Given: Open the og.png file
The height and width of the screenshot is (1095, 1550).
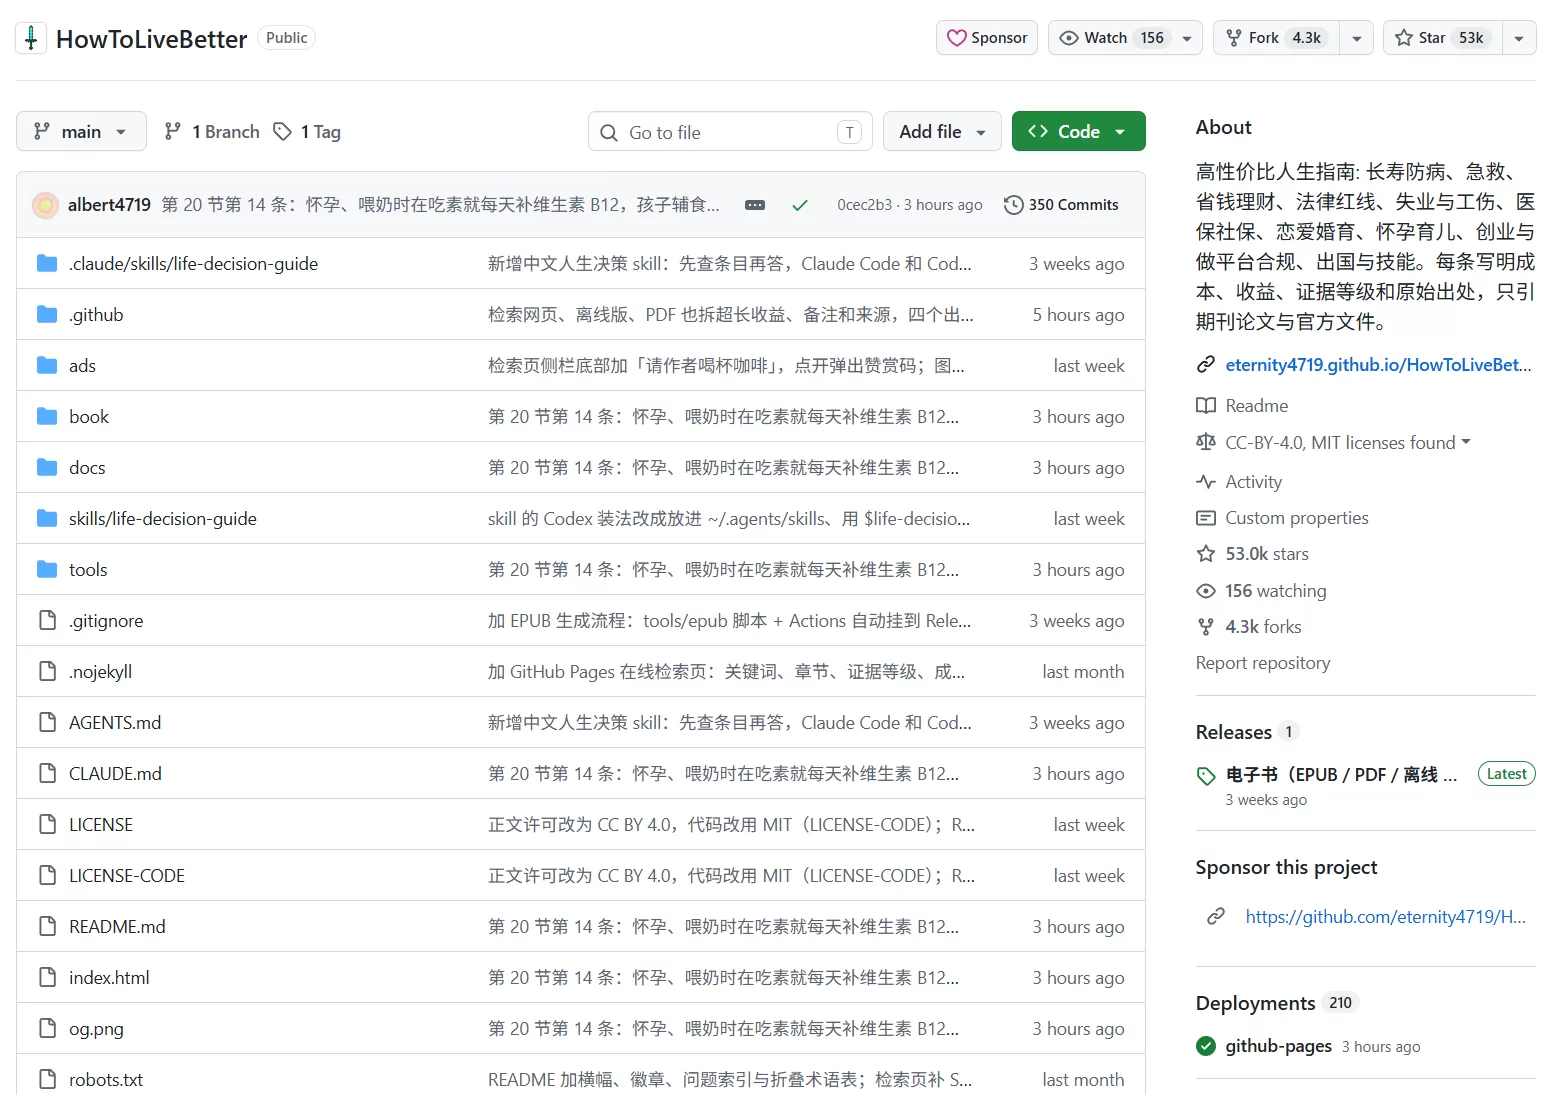Looking at the screenshot, I should (x=96, y=1029).
